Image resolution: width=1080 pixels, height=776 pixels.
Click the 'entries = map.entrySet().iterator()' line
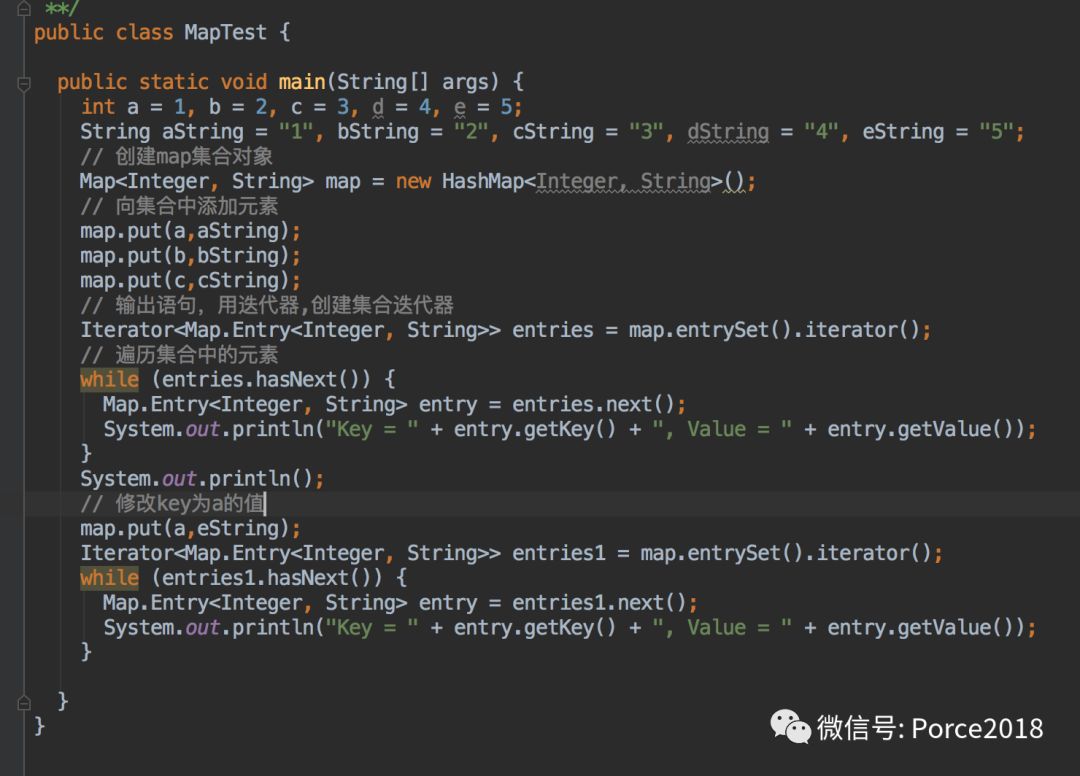[x=506, y=330]
